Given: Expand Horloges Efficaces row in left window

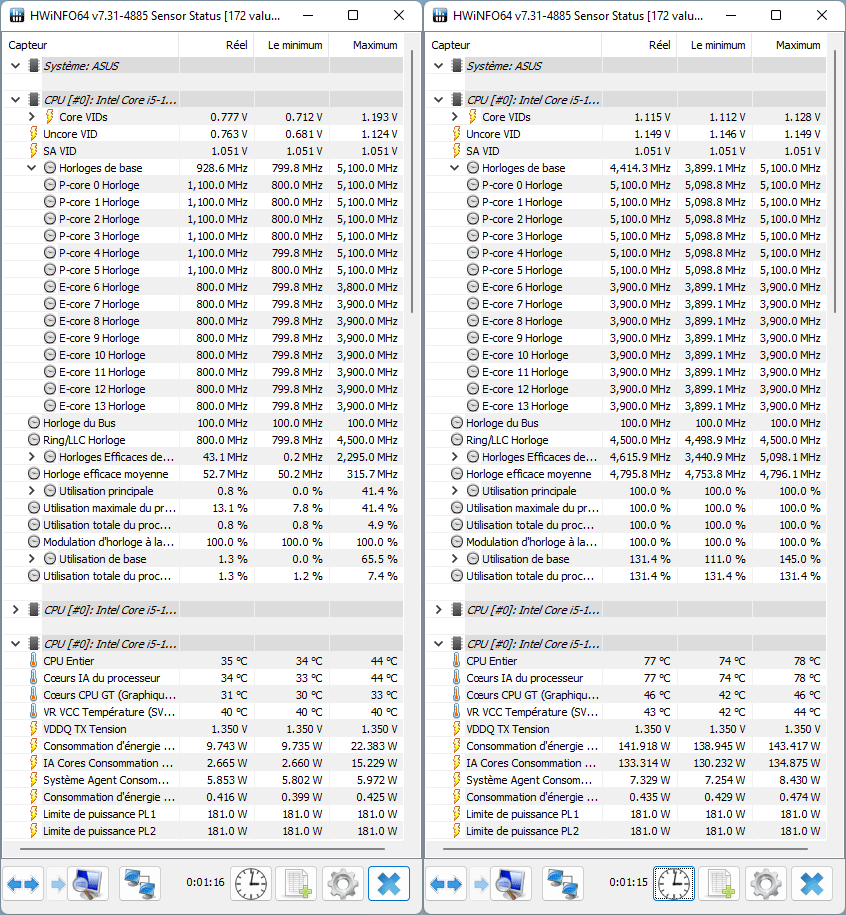Looking at the screenshot, I should [x=33, y=457].
